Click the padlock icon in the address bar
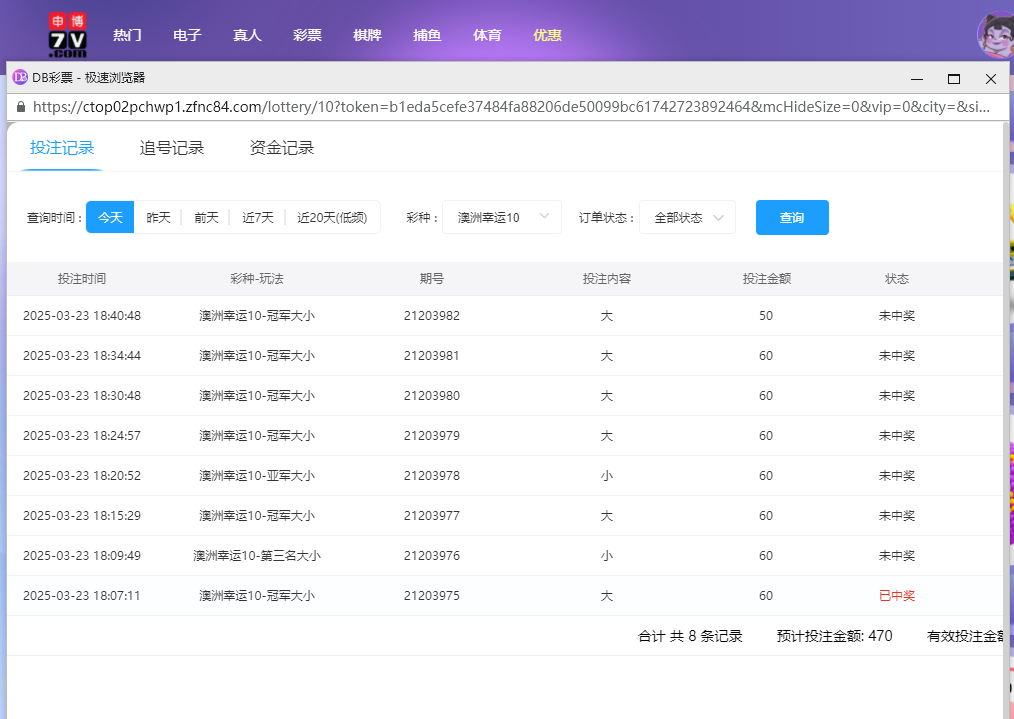Screen dimensions: 1014x719 21,106
